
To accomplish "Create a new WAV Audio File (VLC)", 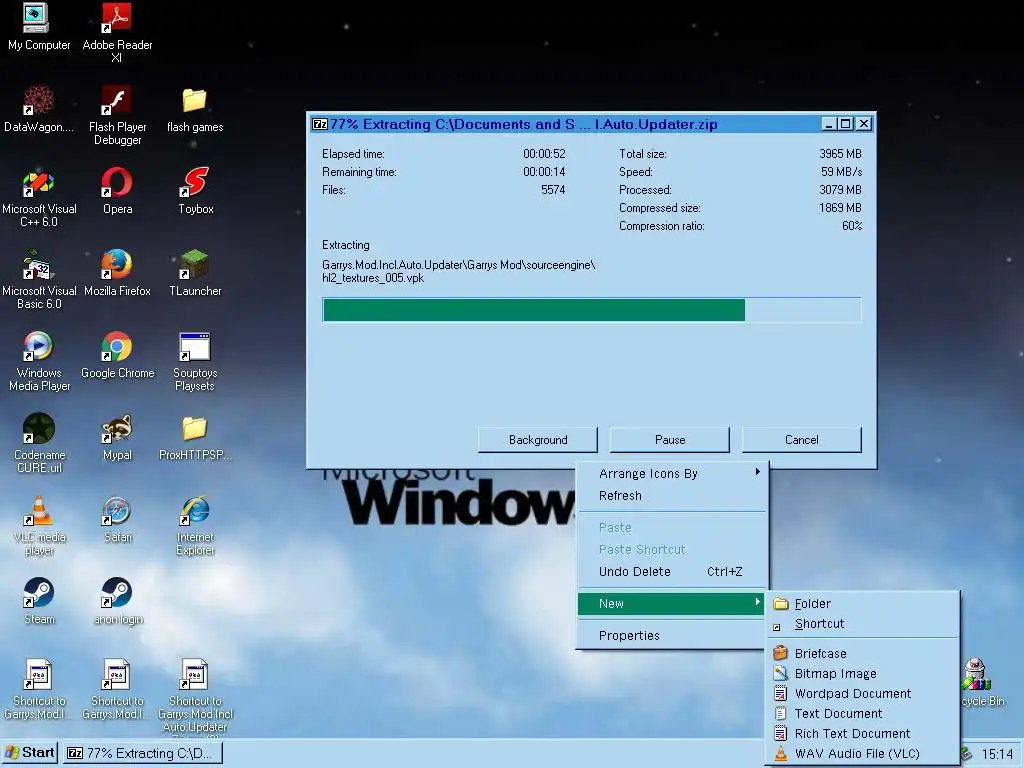I will [x=863, y=754].
